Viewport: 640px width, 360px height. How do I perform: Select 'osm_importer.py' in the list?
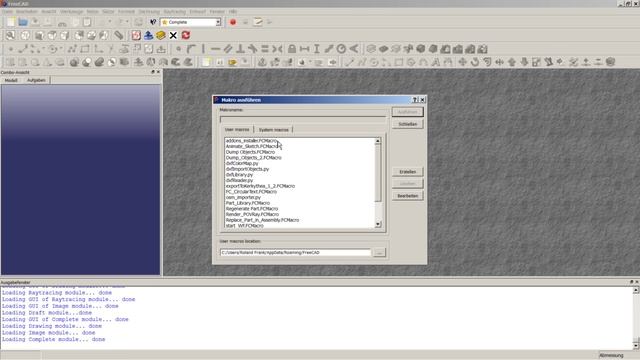coord(243,198)
